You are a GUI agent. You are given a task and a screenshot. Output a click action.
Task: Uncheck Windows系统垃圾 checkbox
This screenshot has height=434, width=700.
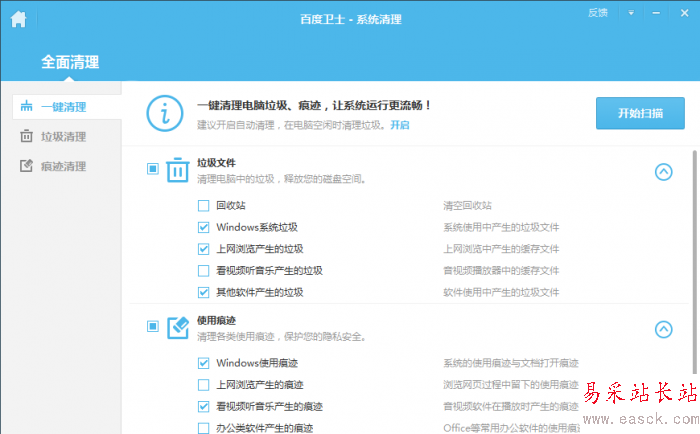coord(203,227)
